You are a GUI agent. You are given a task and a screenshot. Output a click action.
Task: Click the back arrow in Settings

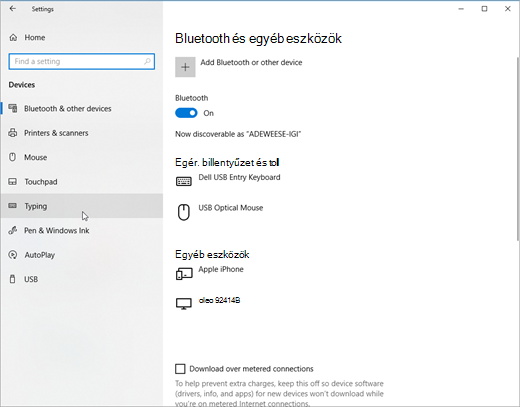[x=13, y=9]
